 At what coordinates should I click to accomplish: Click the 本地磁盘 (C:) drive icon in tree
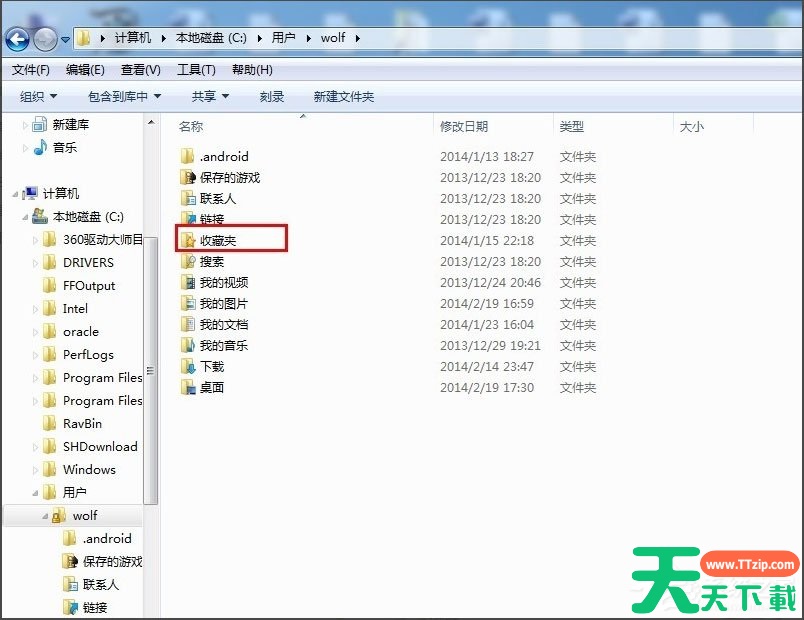[x=40, y=216]
